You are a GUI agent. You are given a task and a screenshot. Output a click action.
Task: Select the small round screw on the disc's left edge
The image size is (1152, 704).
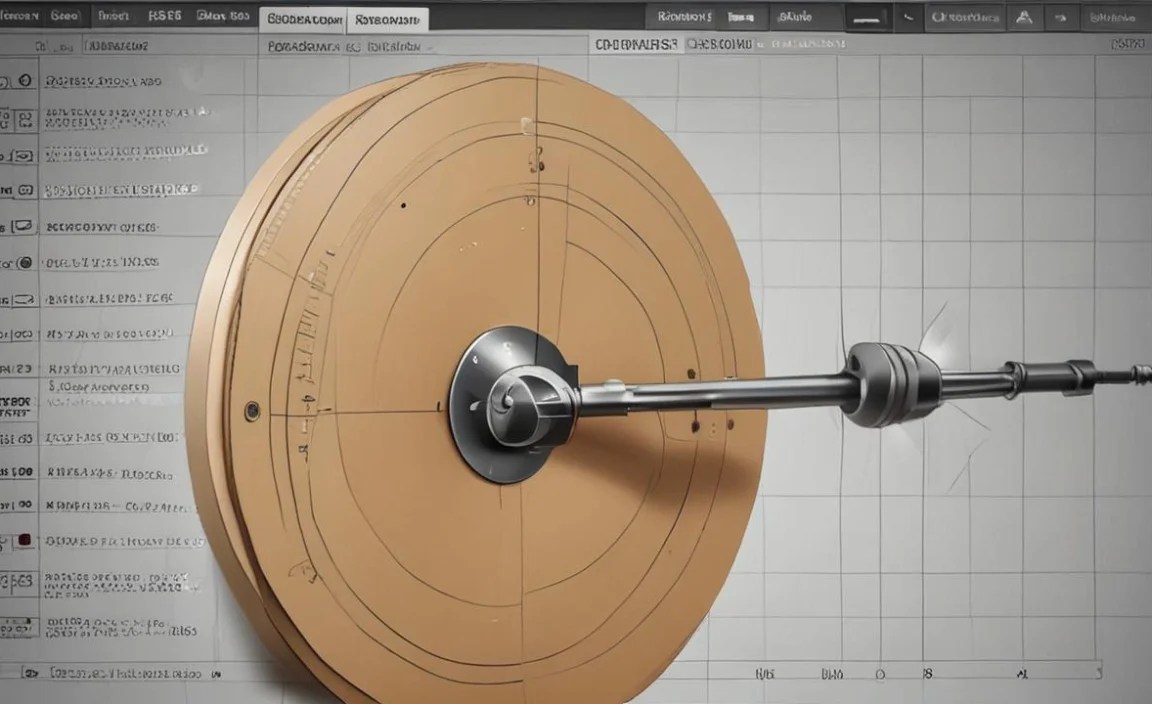click(252, 411)
